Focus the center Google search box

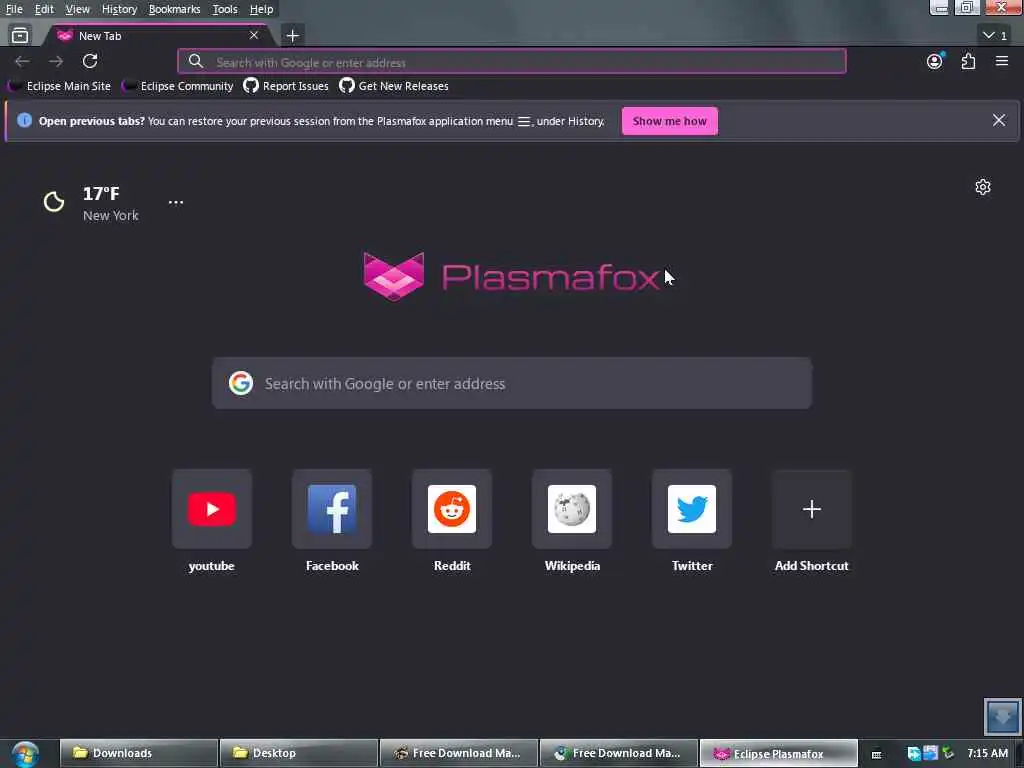512,383
